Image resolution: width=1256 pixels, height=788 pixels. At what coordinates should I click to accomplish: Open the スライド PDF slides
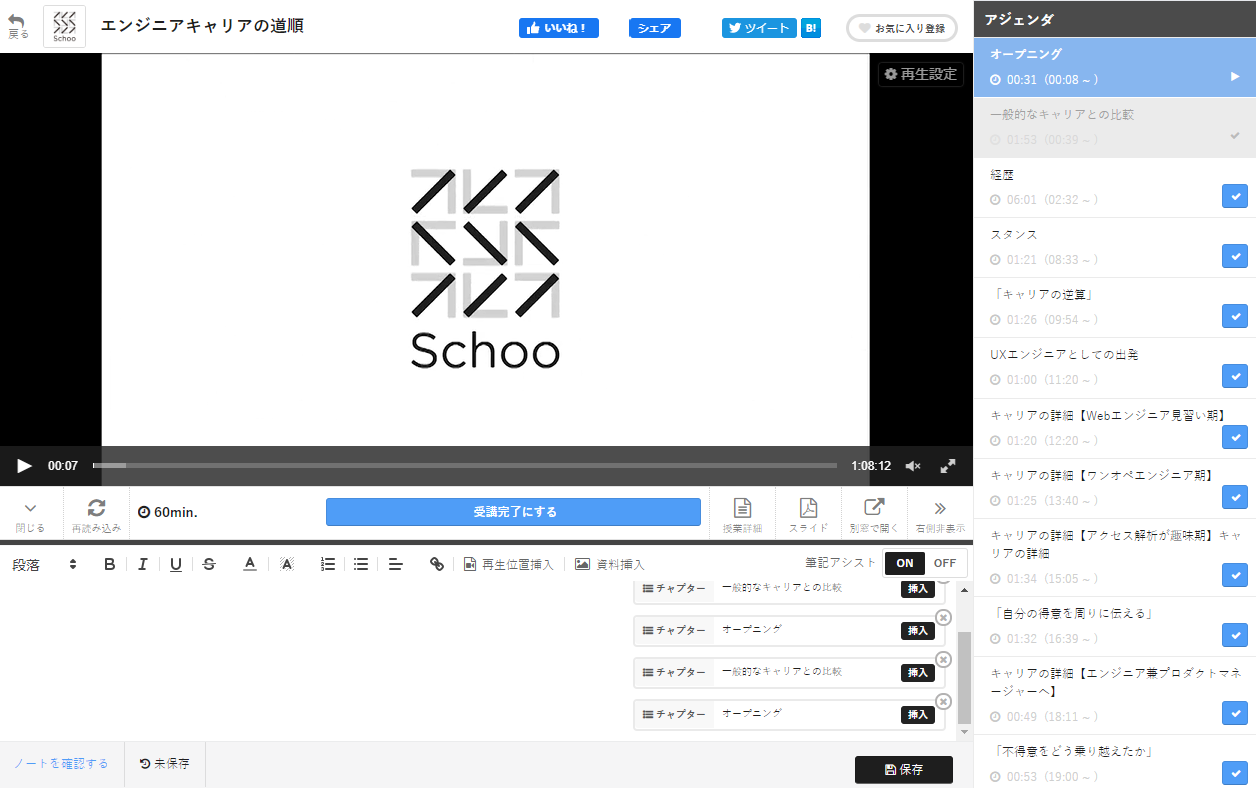(808, 515)
